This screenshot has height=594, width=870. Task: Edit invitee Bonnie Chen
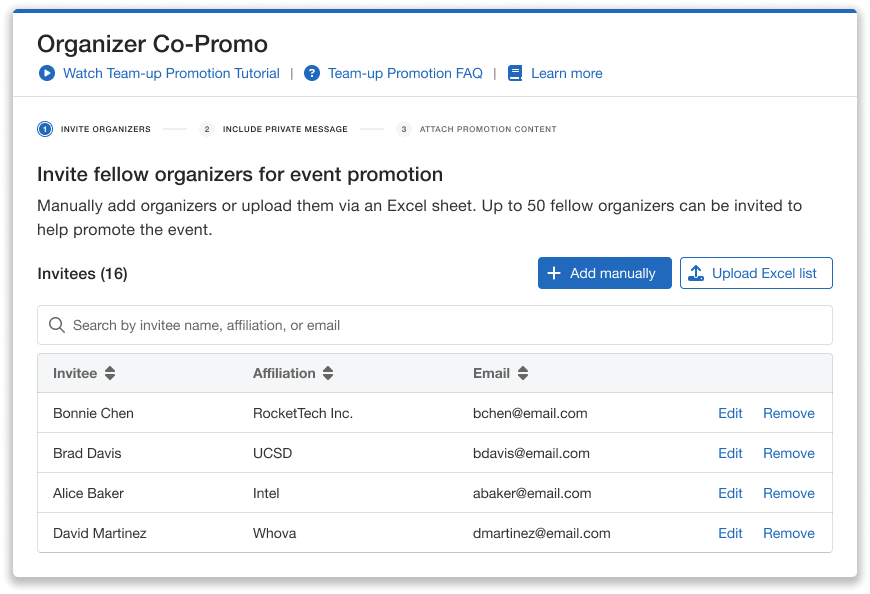730,413
